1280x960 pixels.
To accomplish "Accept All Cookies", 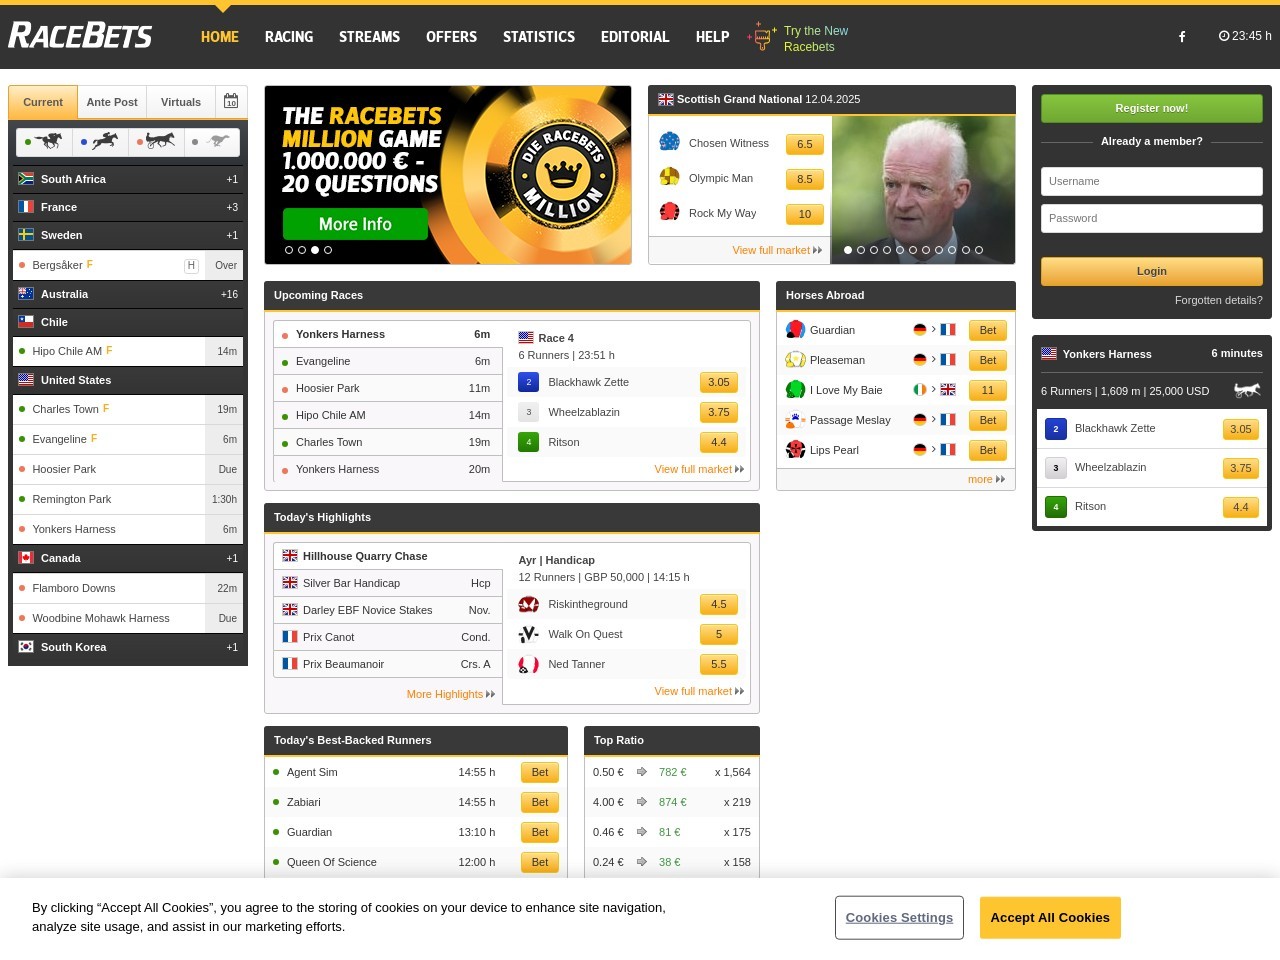I will [1050, 917].
